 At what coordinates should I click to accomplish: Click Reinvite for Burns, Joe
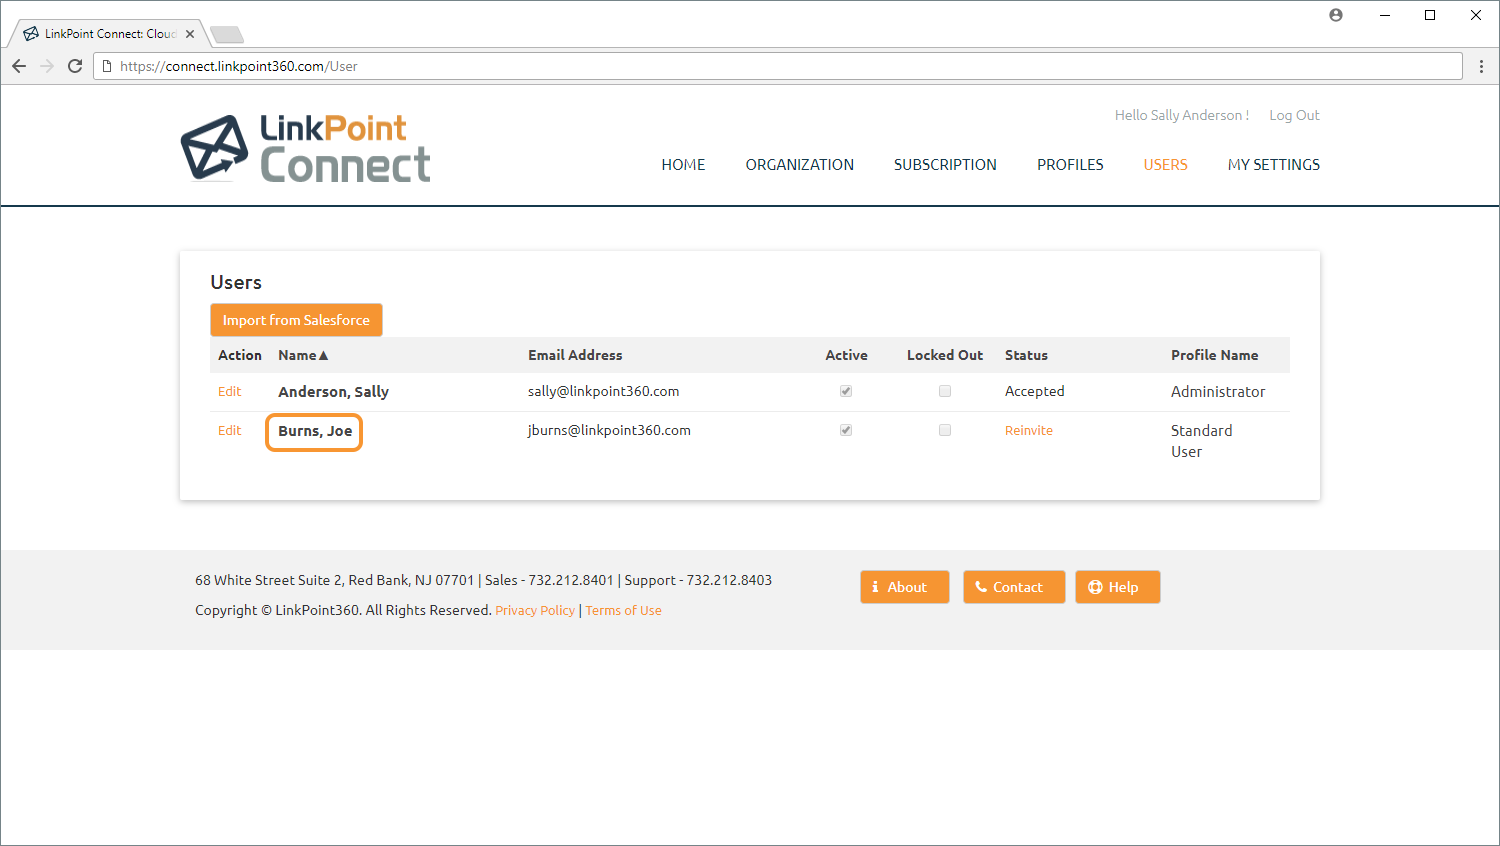click(x=1029, y=430)
